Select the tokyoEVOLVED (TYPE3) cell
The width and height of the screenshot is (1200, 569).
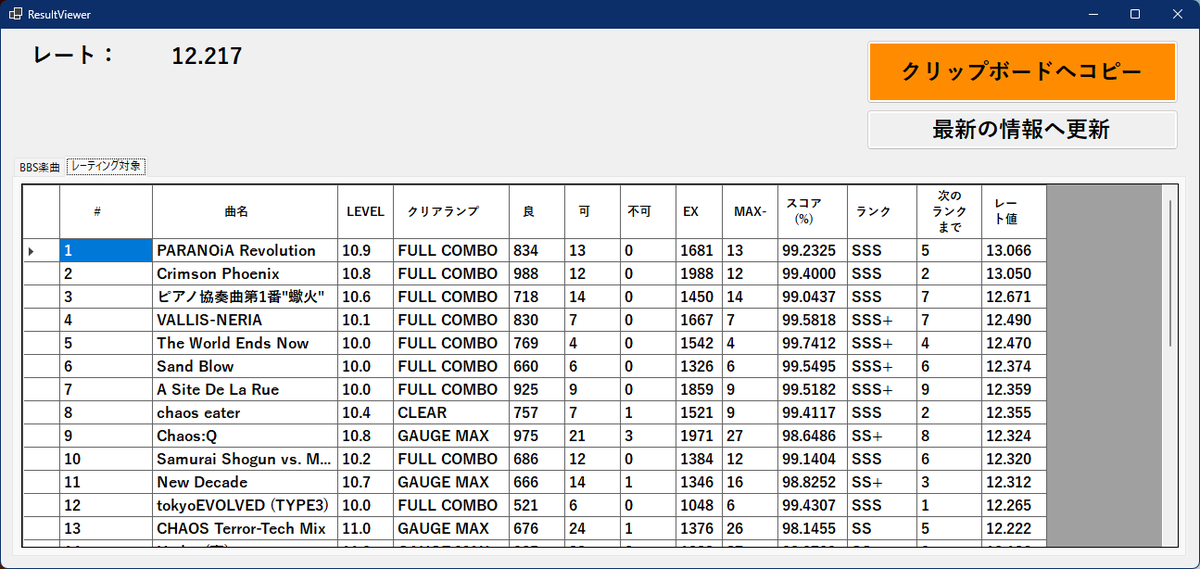[245, 505]
